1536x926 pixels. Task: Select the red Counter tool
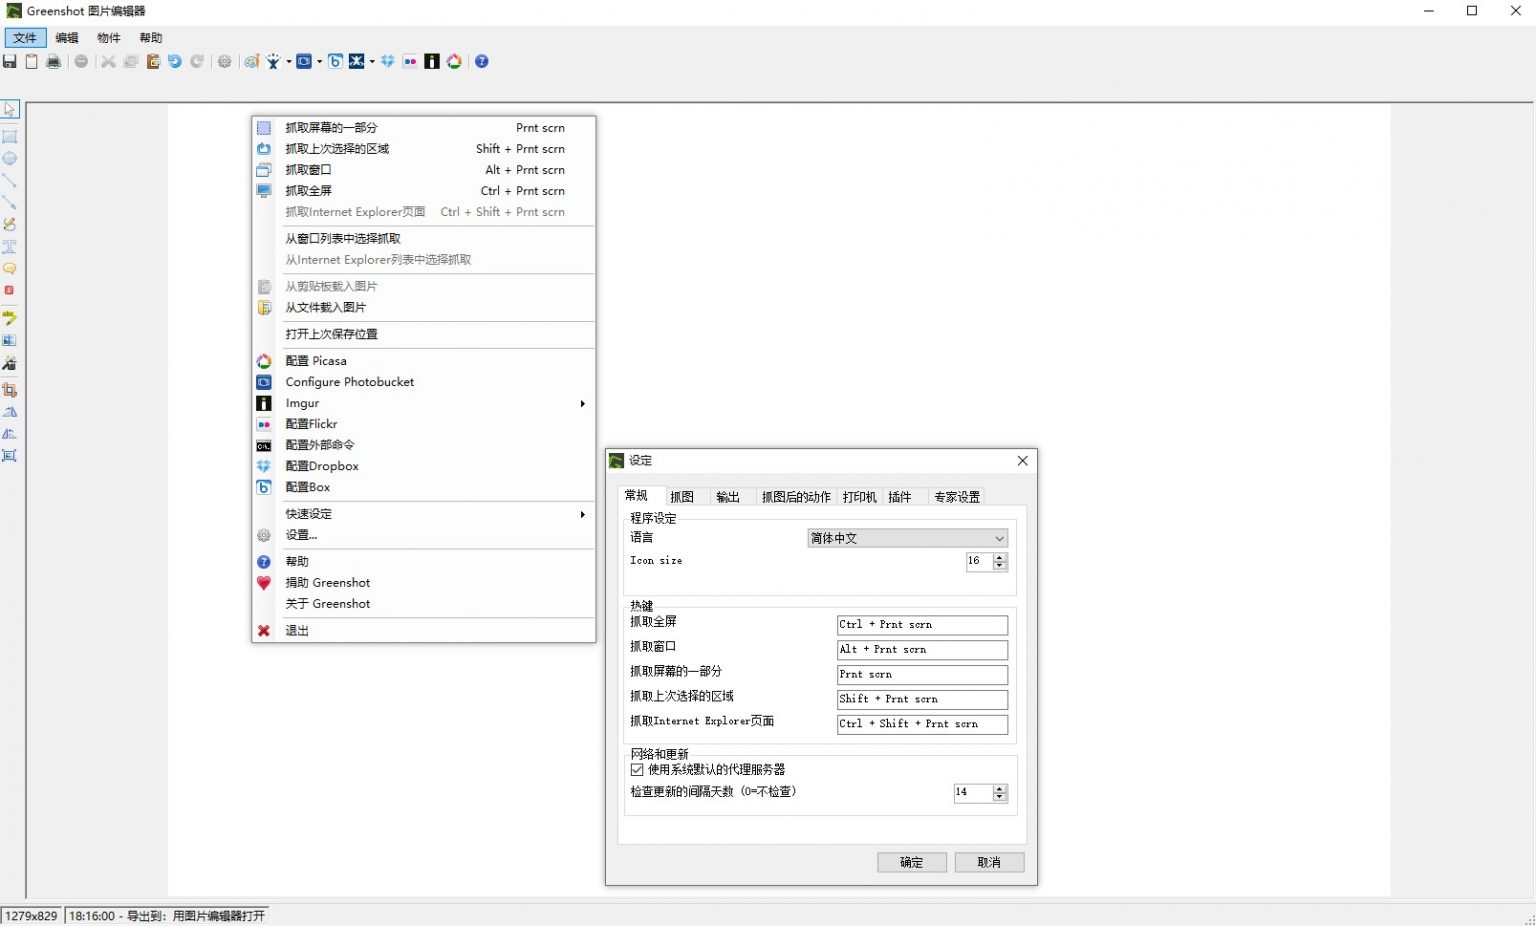[x=10, y=291]
